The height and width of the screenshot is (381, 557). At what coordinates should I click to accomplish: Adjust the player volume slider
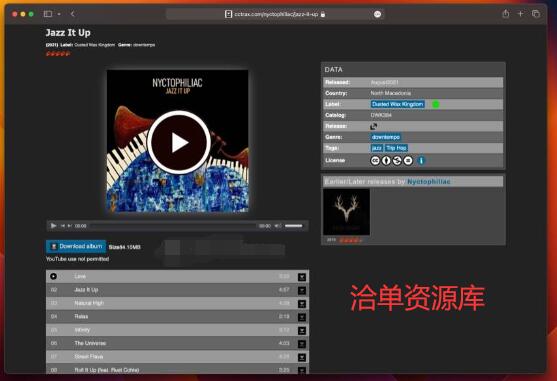[x=294, y=225]
